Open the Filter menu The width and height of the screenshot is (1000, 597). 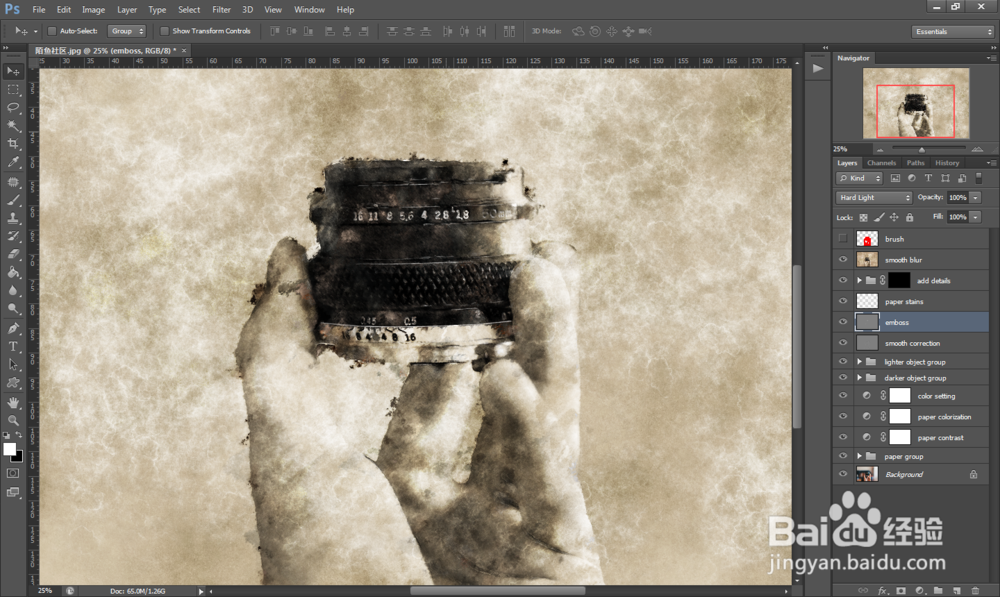point(221,10)
